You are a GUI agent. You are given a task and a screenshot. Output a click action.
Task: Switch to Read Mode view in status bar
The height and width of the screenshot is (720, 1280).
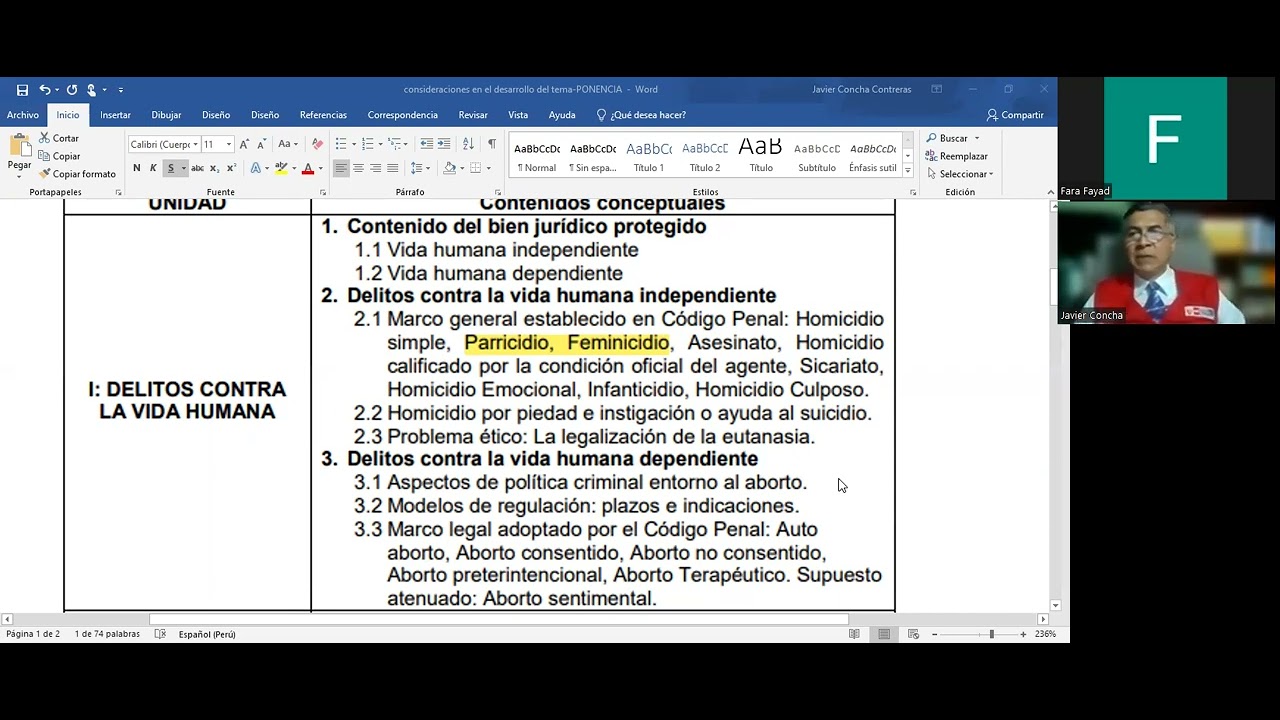pos(854,634)
